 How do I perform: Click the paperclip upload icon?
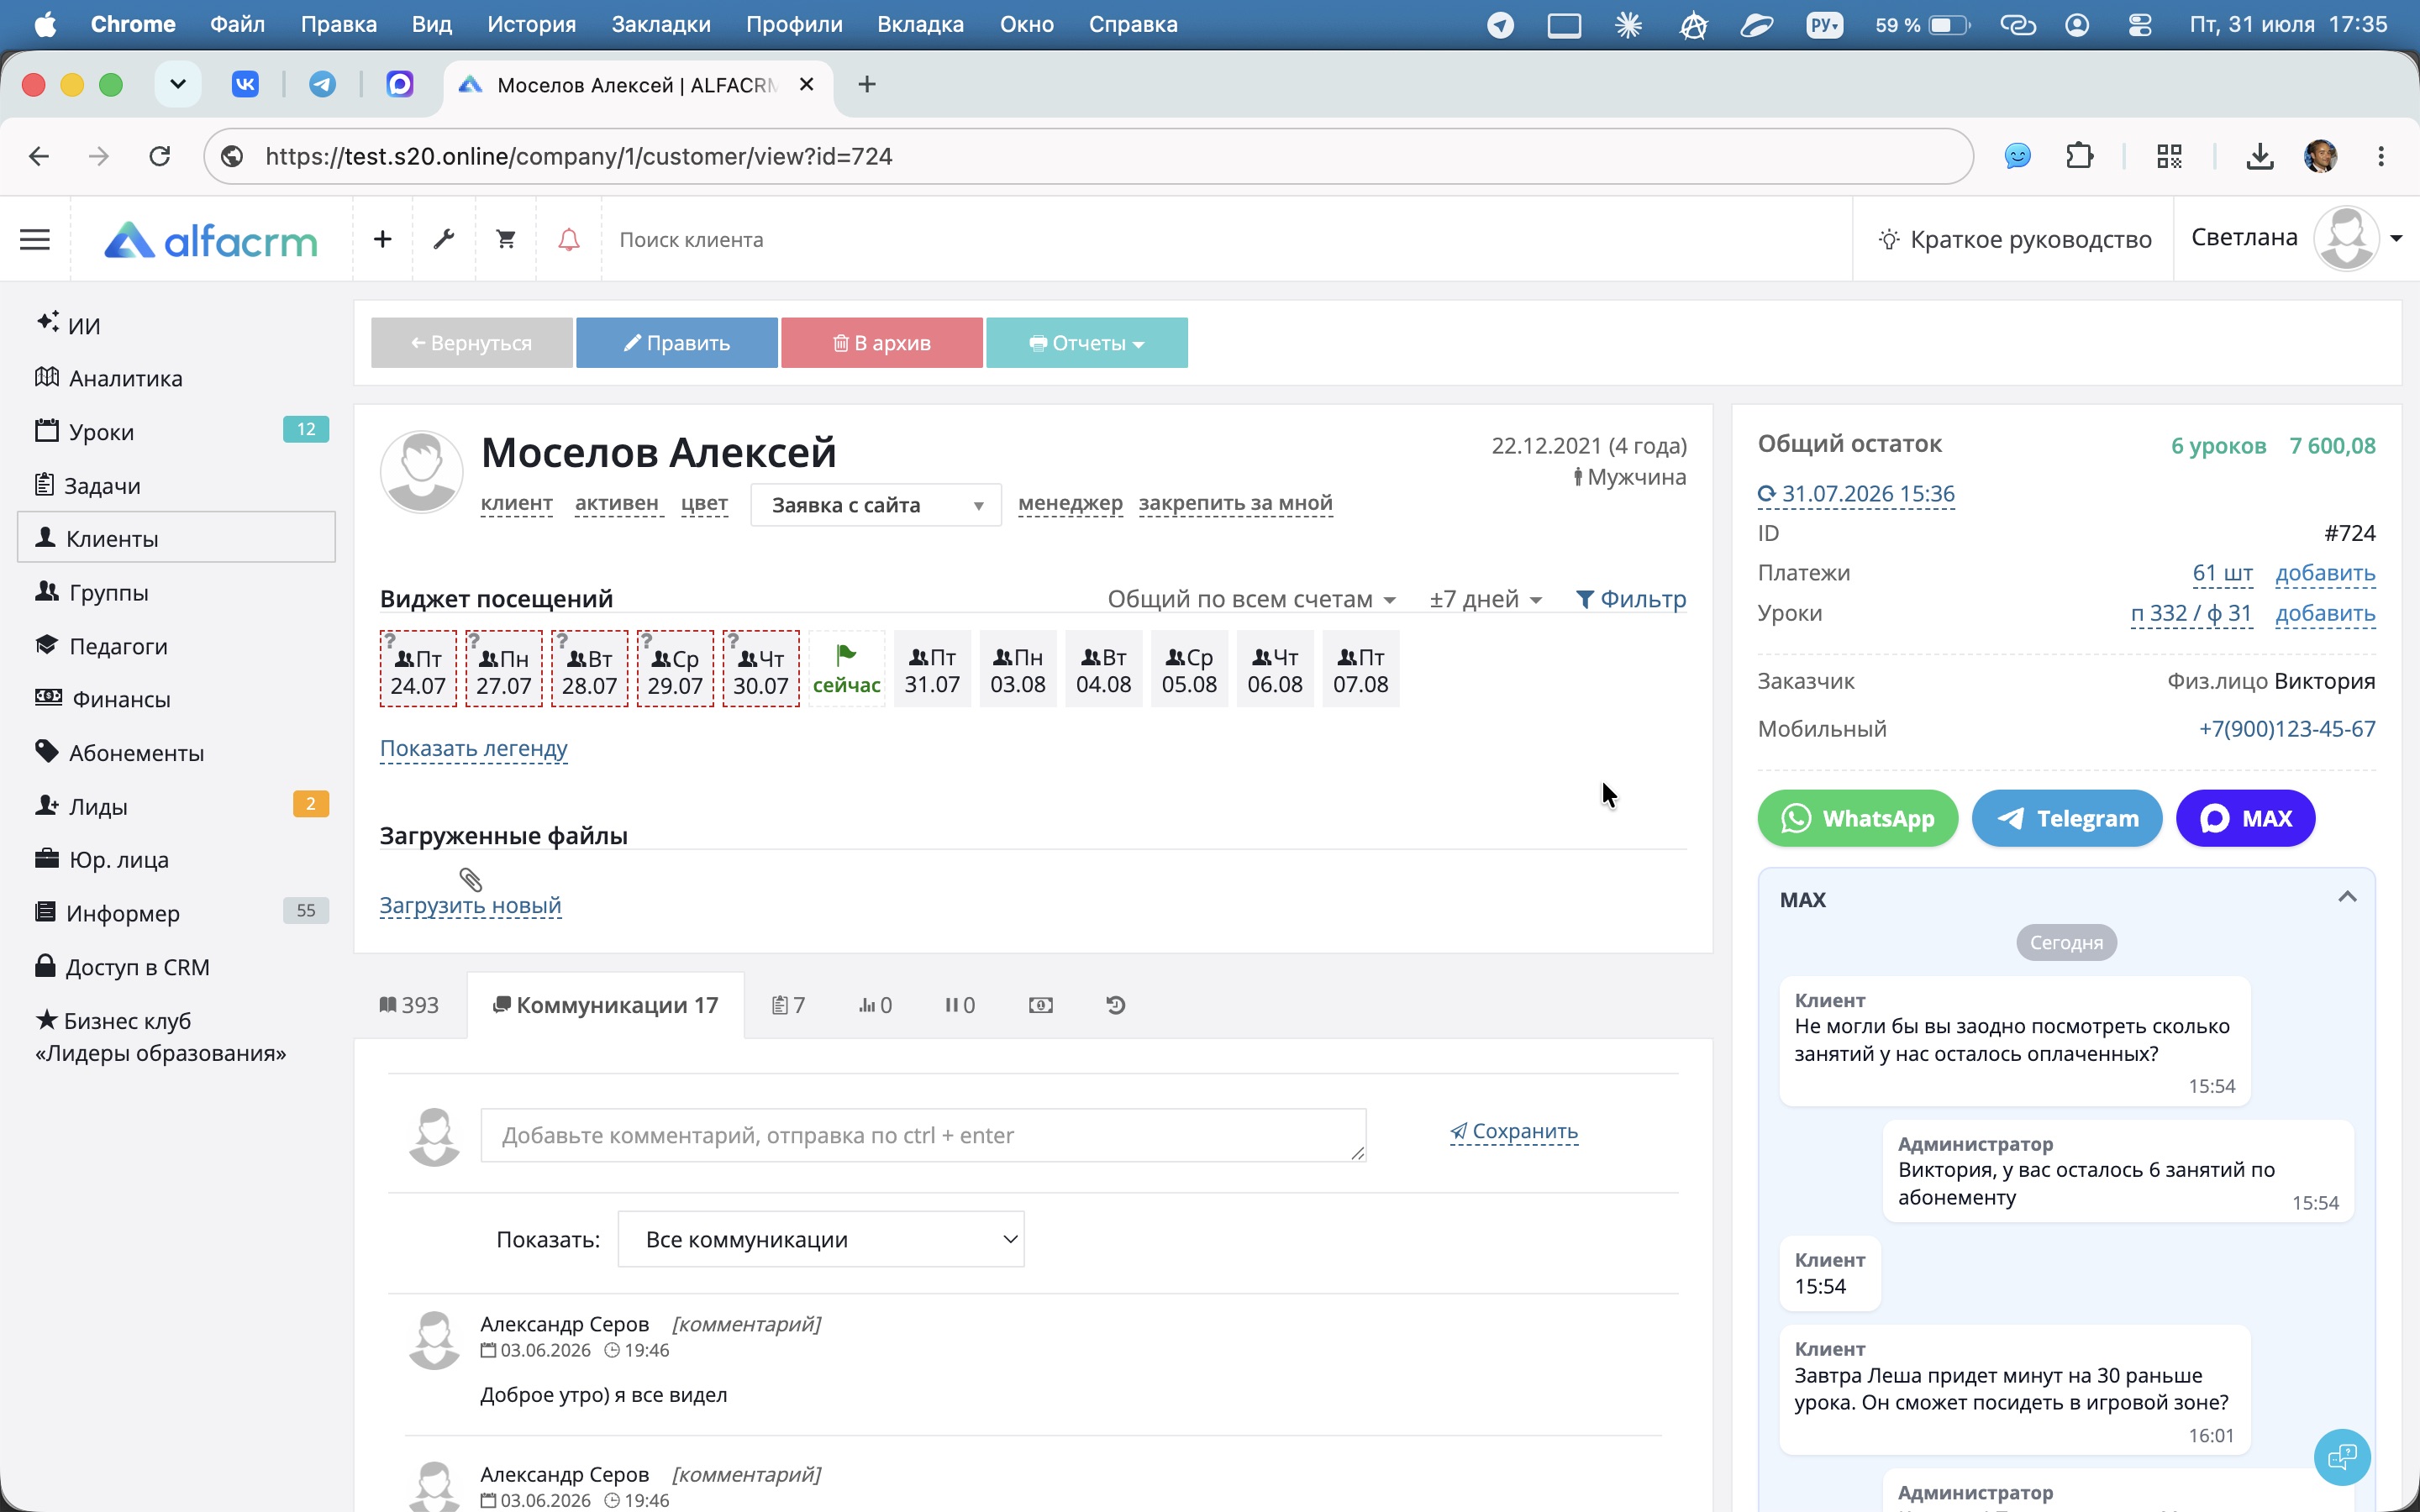471,879
